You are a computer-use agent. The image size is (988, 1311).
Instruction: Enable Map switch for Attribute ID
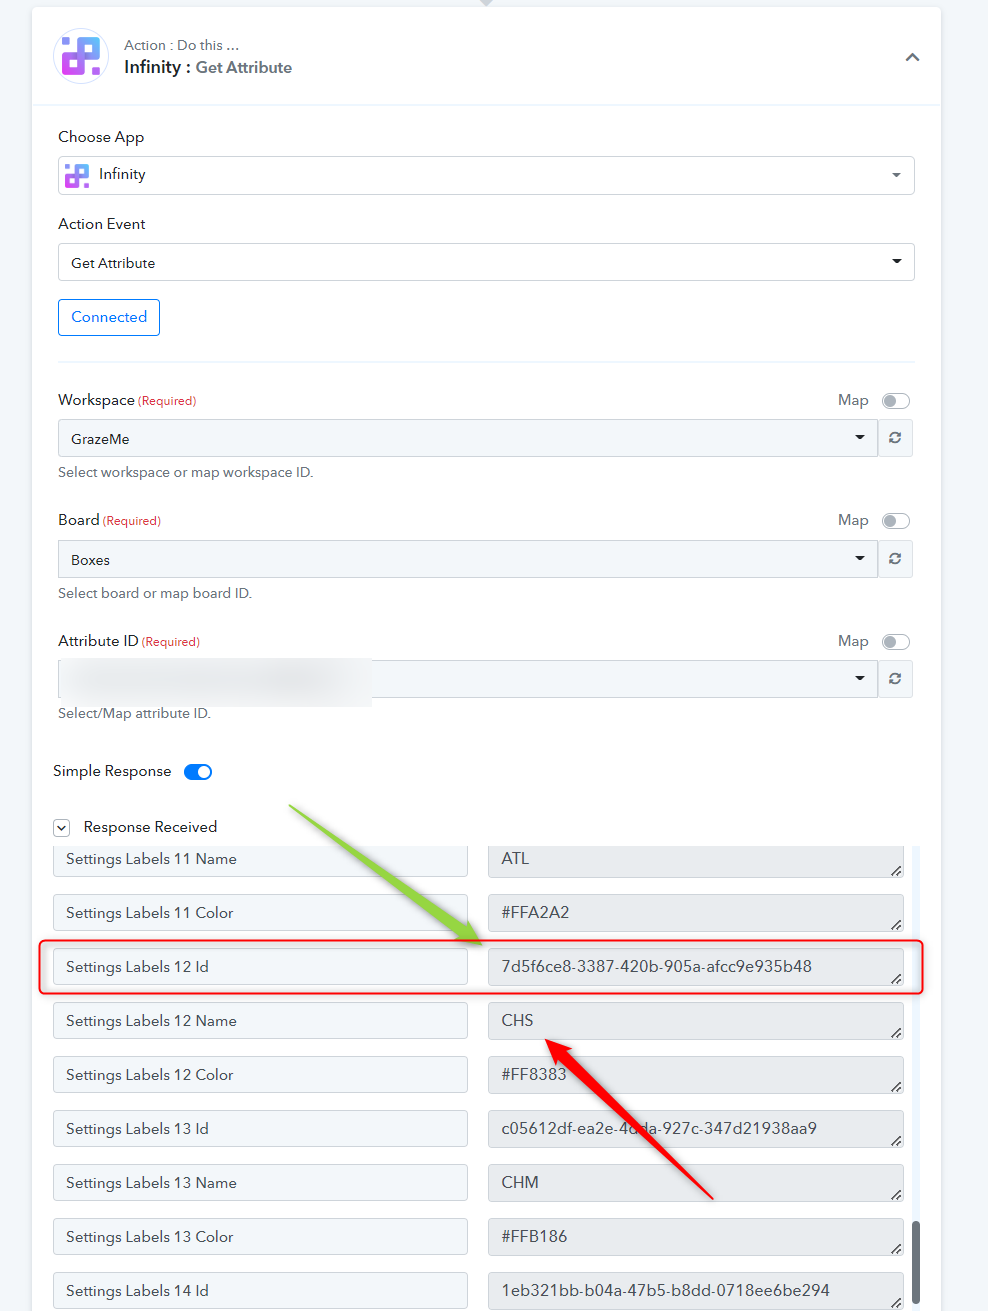point(896,642)
